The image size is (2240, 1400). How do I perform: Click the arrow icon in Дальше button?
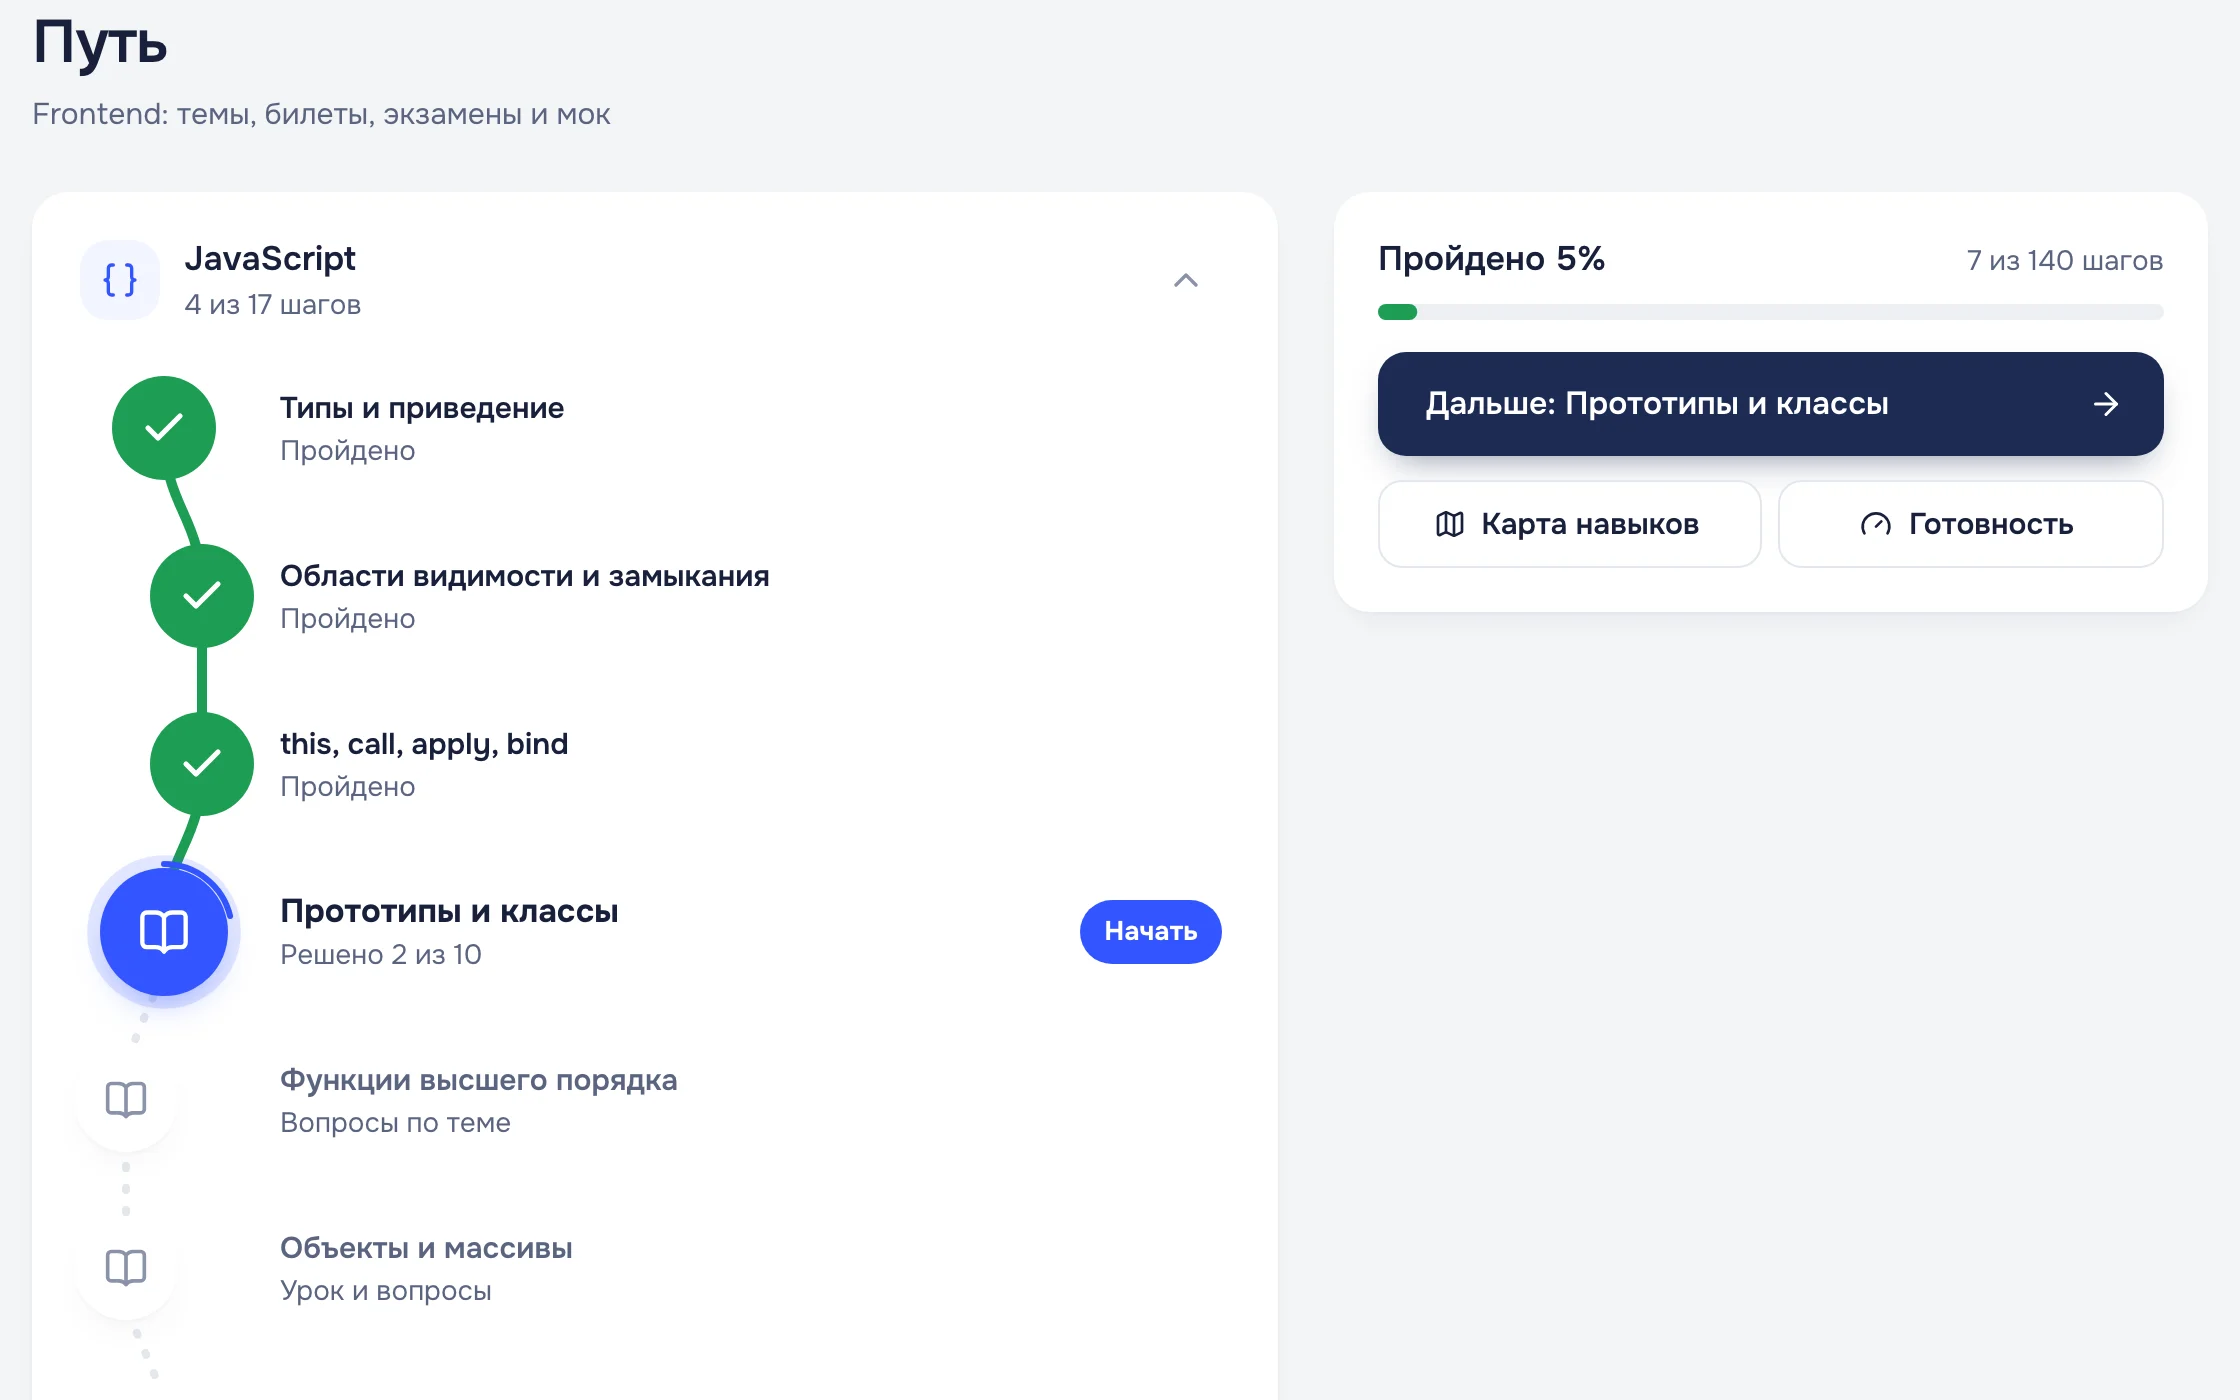(2106, 404)
